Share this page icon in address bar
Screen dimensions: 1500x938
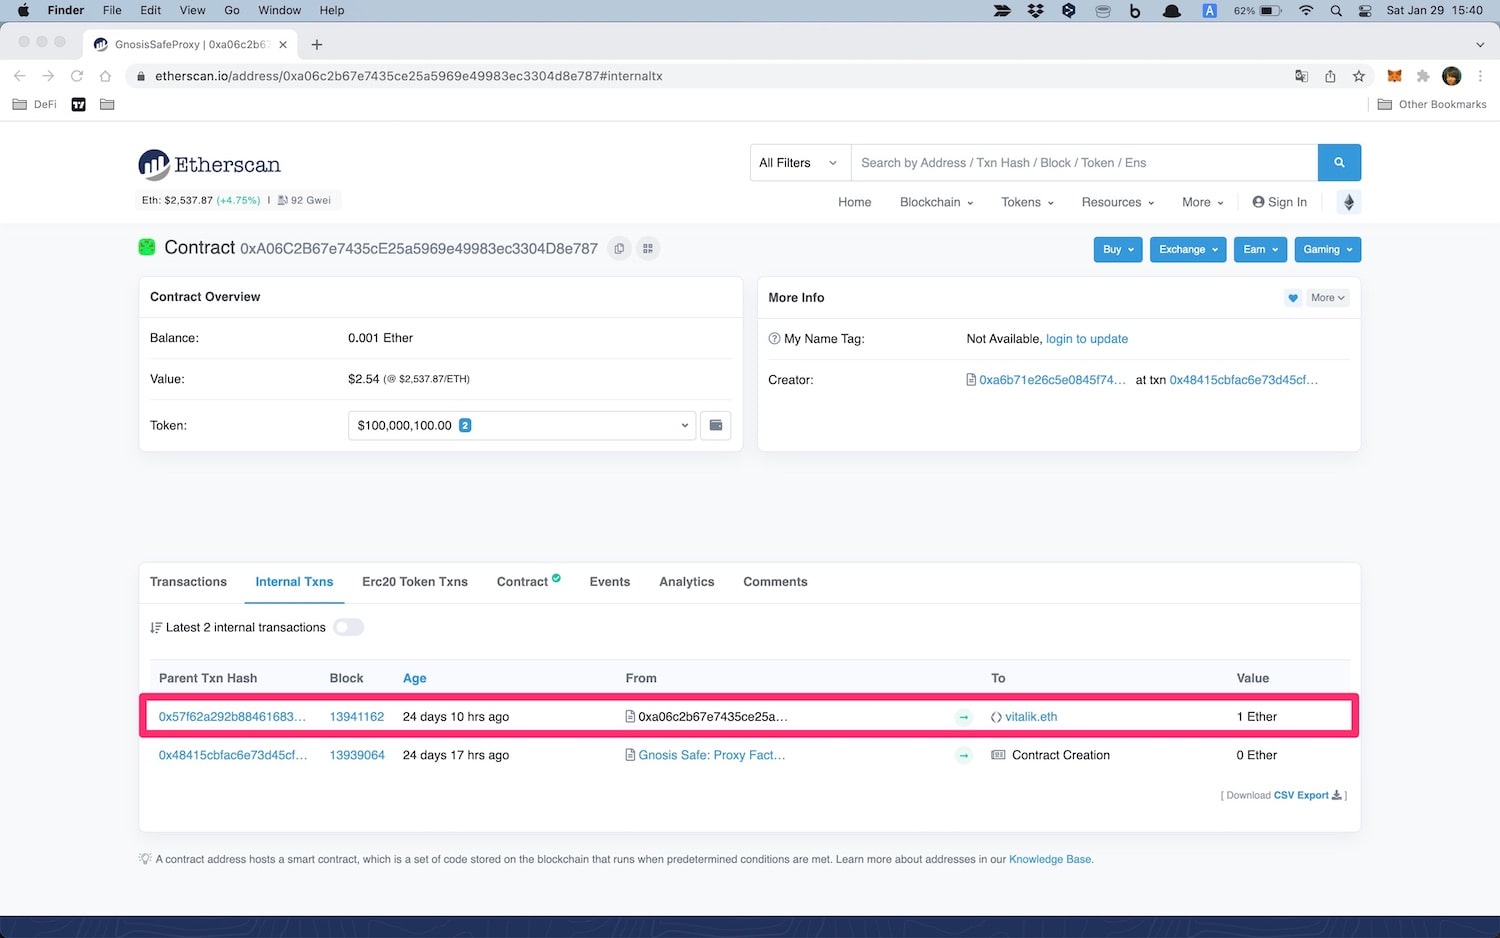[x=1330, y=76]
